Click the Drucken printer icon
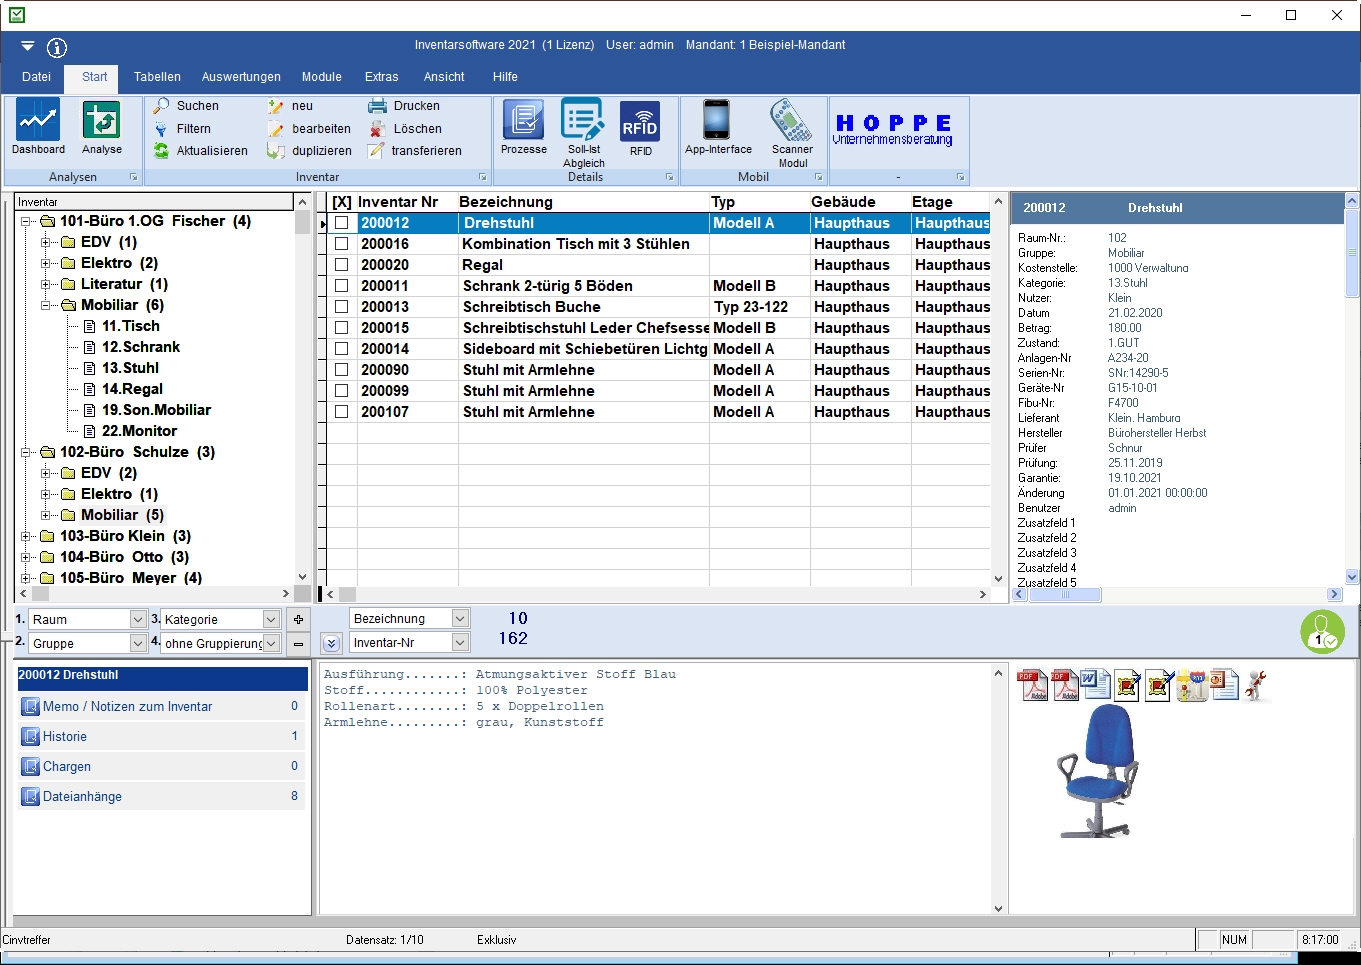The image size is (1361, 965). coord(378,106)
